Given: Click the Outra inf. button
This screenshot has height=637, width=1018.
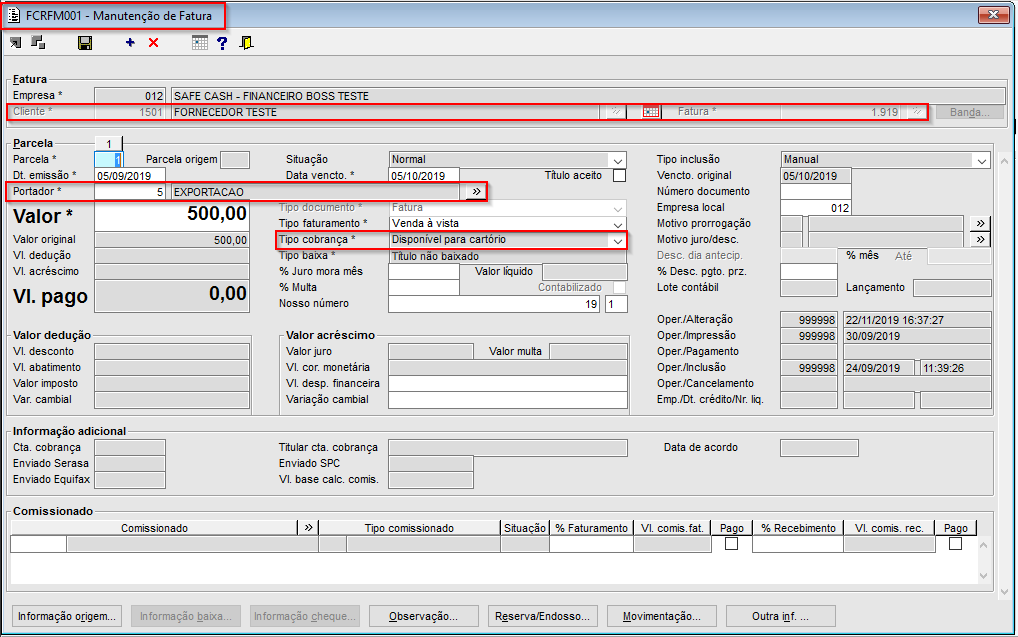Looking at the screenshot, I should coord(780,616).
